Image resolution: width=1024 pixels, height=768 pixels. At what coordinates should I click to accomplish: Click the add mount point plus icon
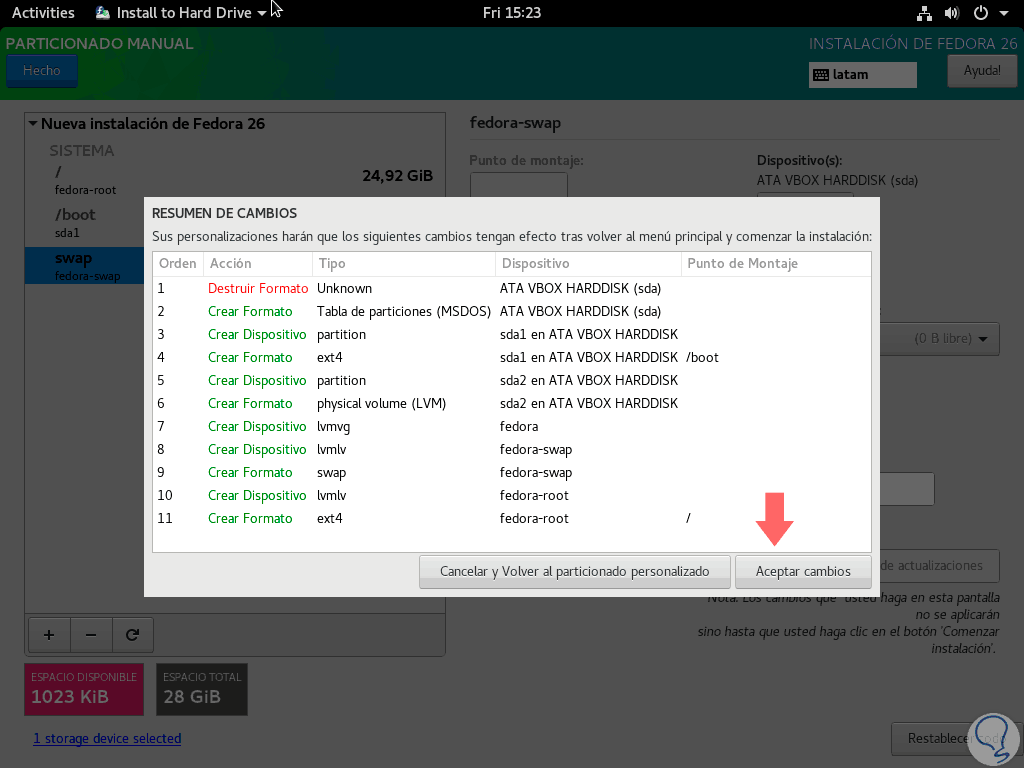point(49,635)
